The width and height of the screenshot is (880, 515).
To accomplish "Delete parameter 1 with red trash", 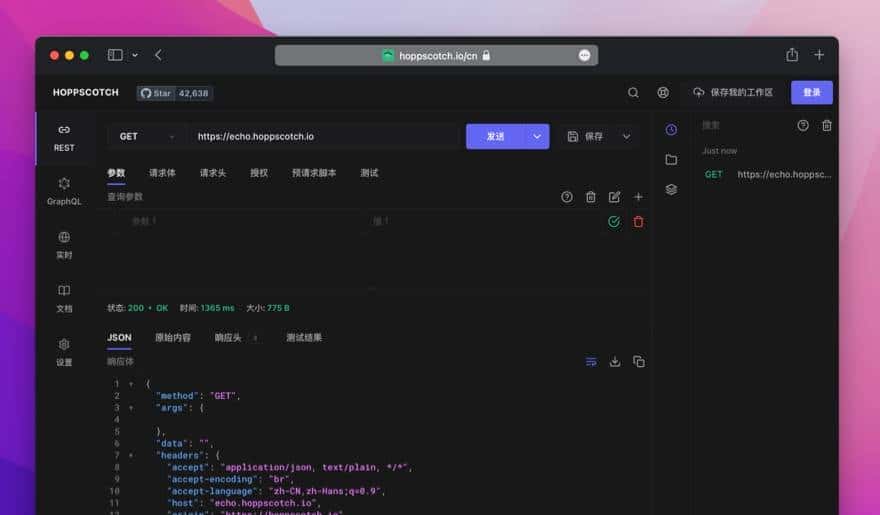I will [638, 222].
